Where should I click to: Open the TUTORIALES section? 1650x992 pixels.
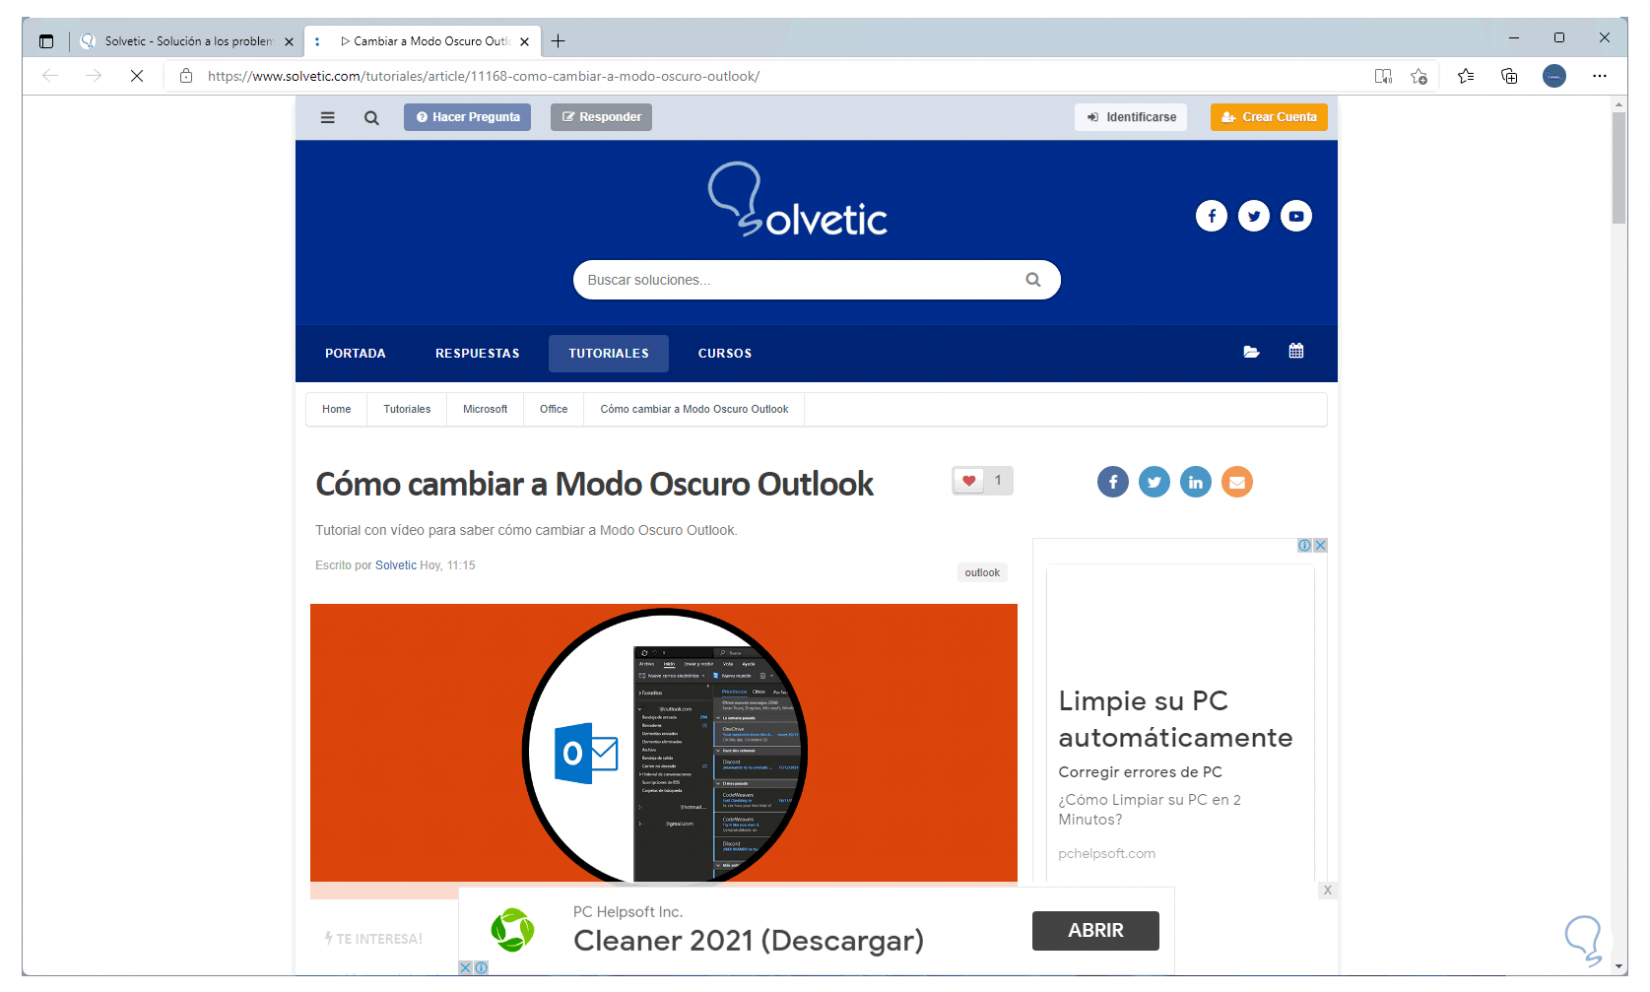point(609,353)
